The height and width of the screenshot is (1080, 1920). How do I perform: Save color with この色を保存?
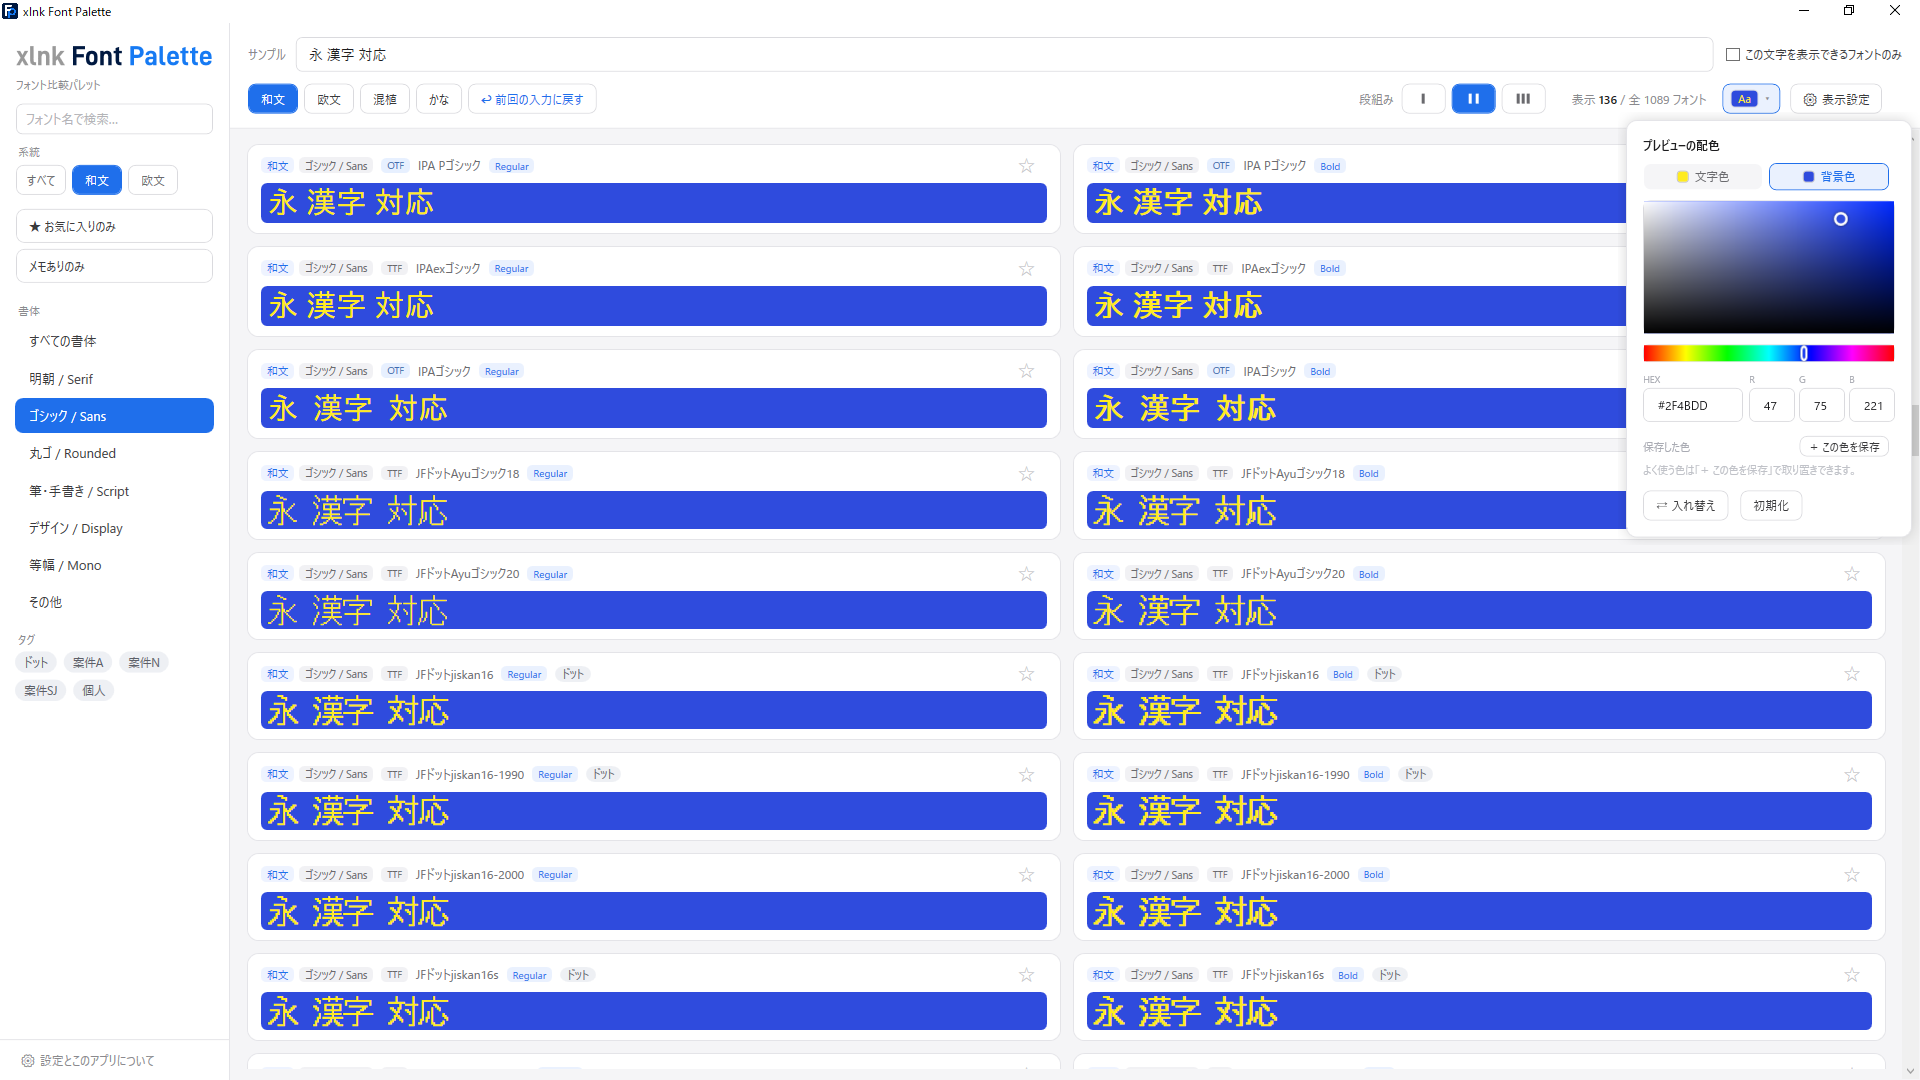coord(1844,447)
